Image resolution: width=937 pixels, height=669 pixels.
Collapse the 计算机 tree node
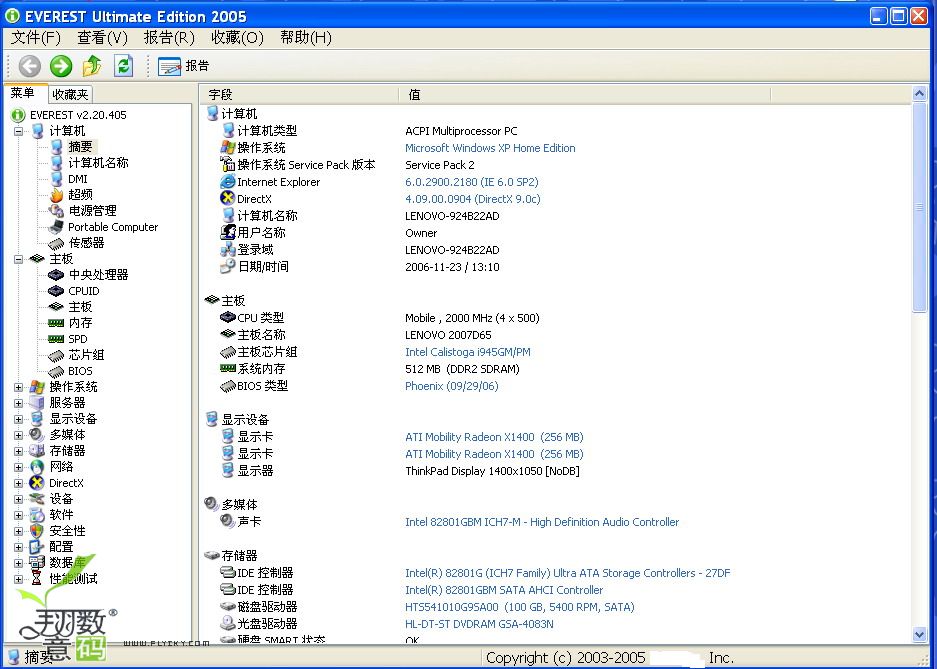pyautogui.click(x=19, y=131)
